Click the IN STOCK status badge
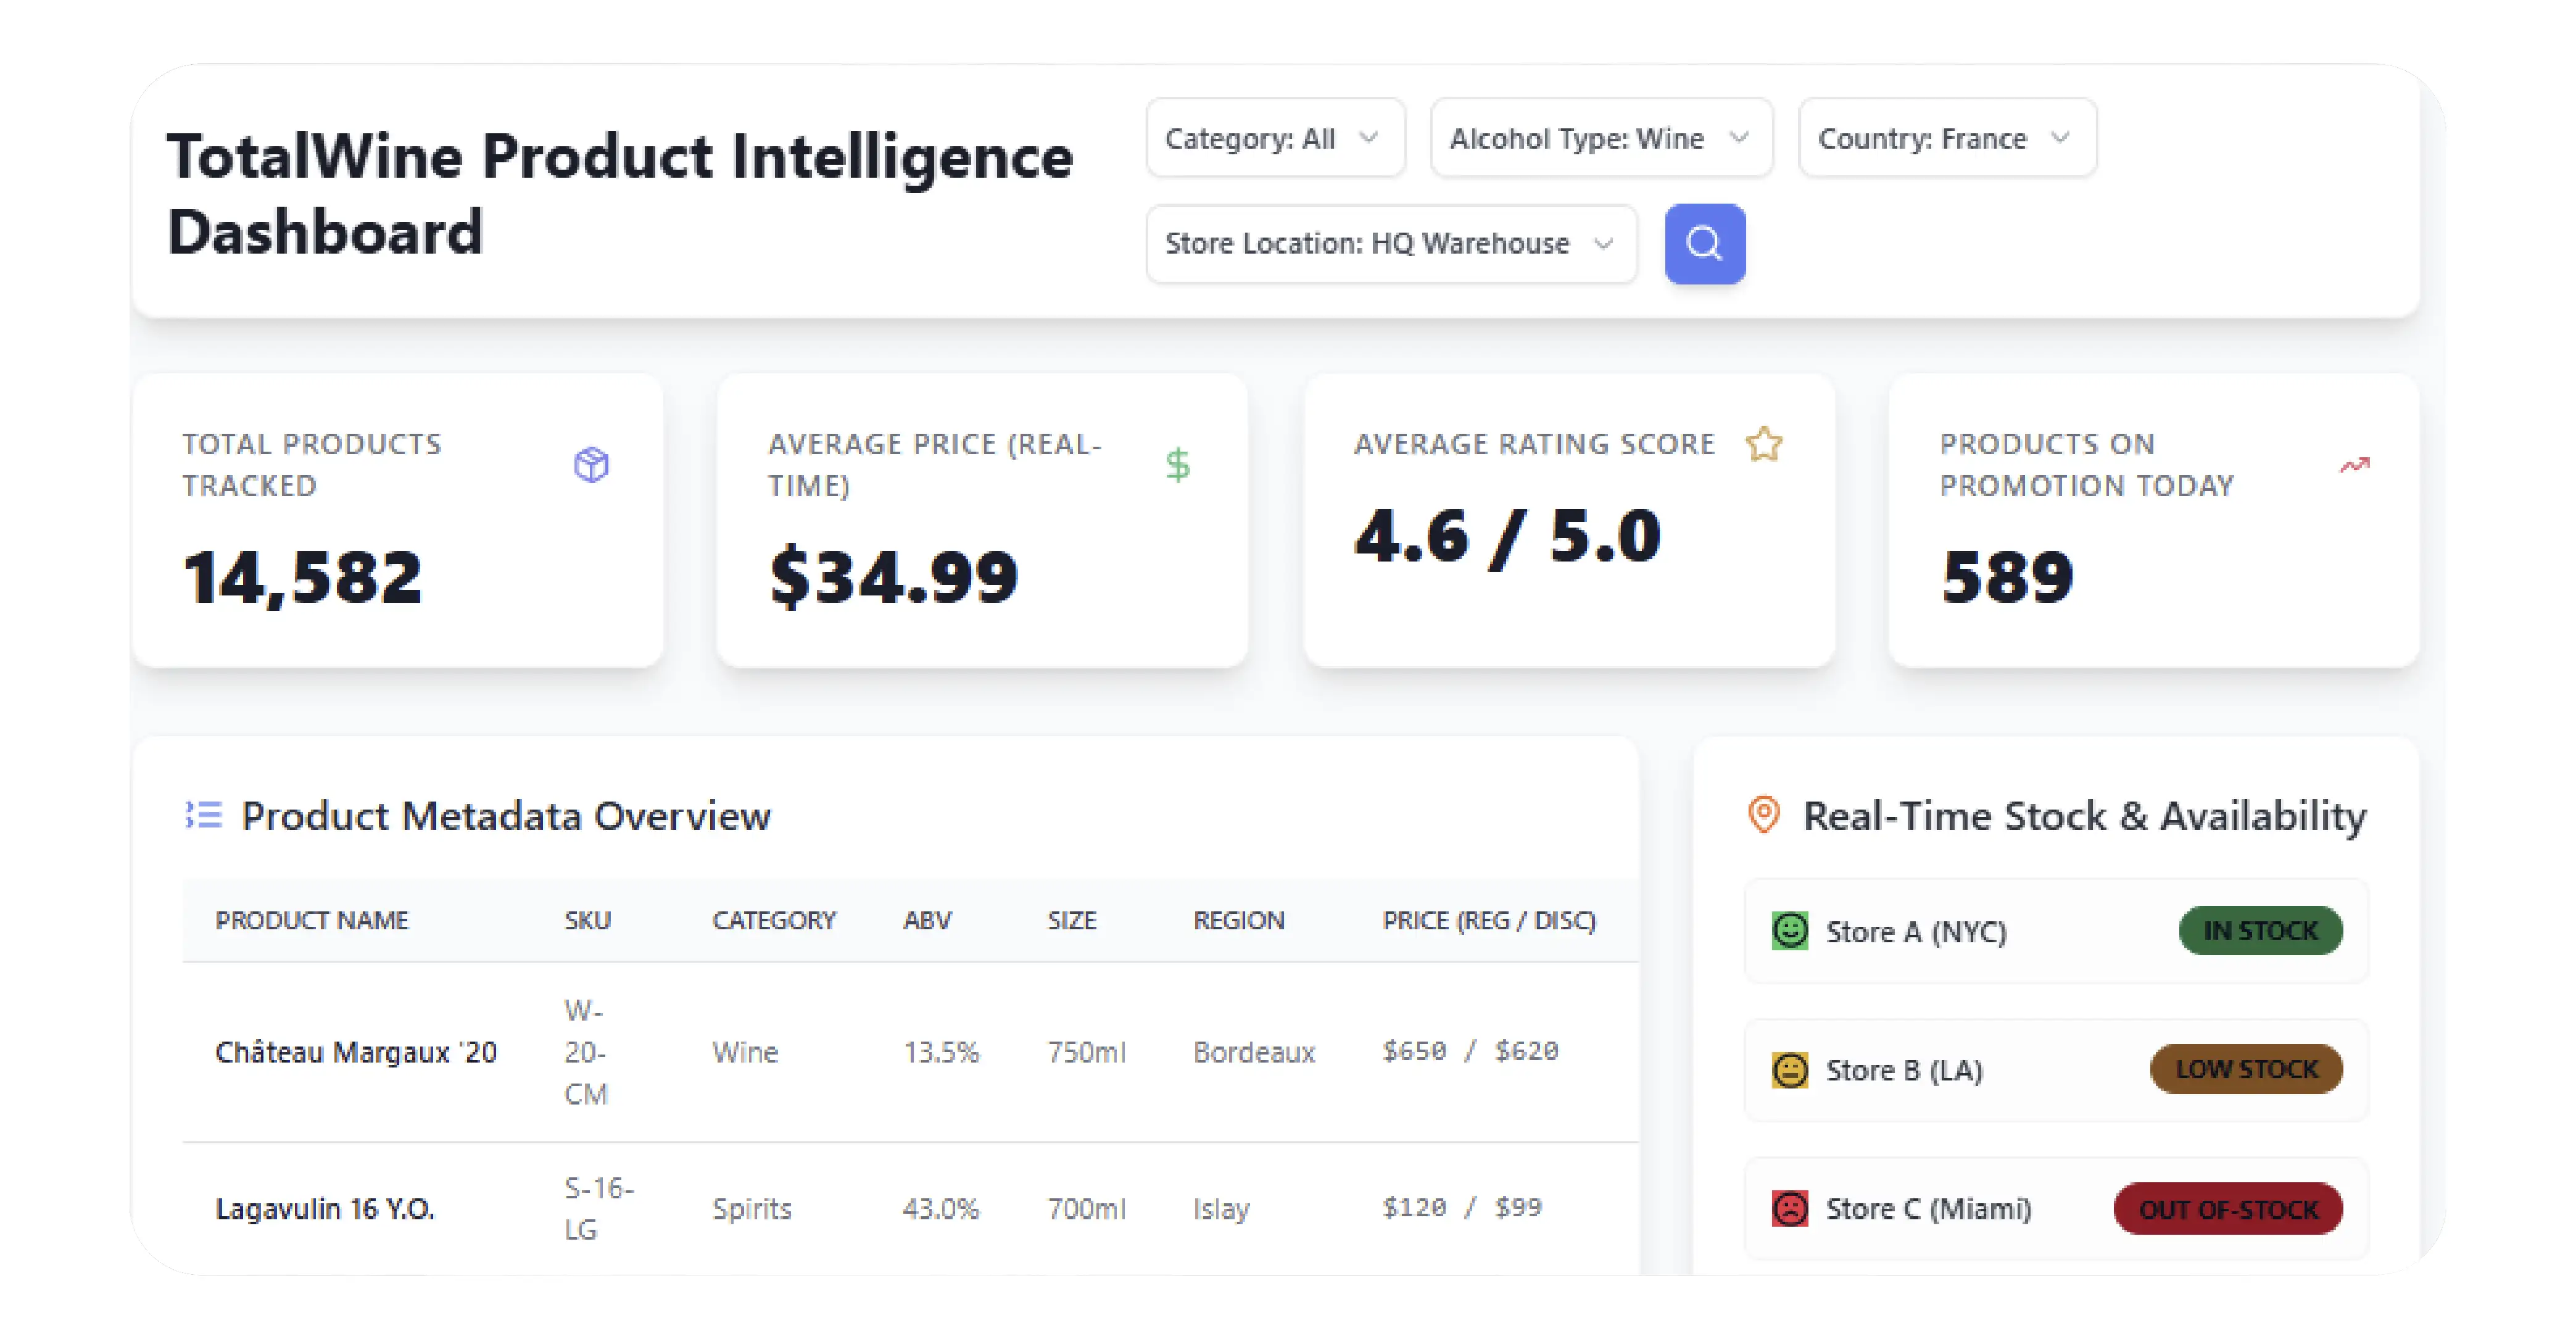 coord(2259,930)
